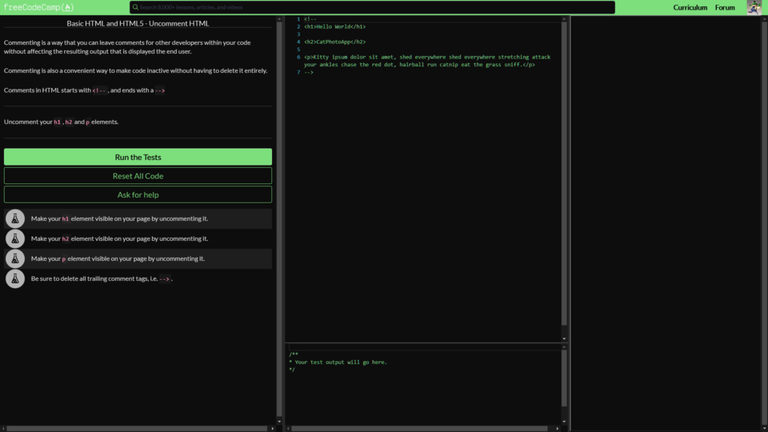Screen dimensions: 768x432
Task: Select the Ask for help button
Action: (x=138, y=195)
